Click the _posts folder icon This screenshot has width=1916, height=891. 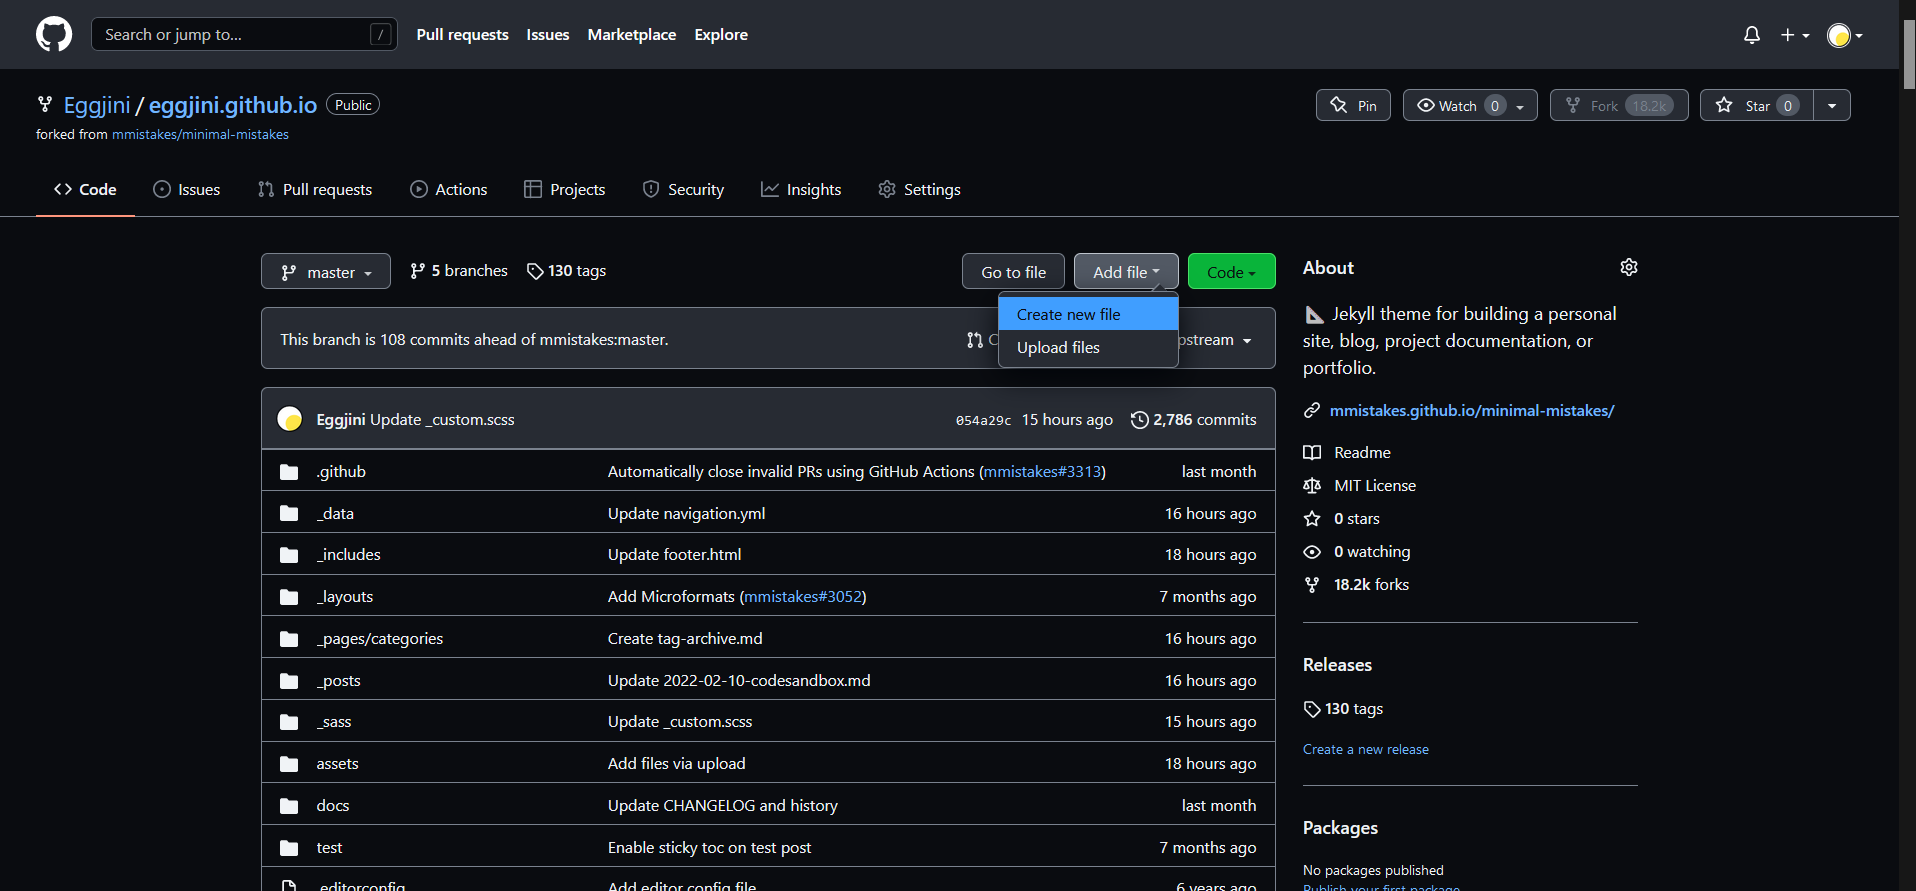tap(289, 681)
